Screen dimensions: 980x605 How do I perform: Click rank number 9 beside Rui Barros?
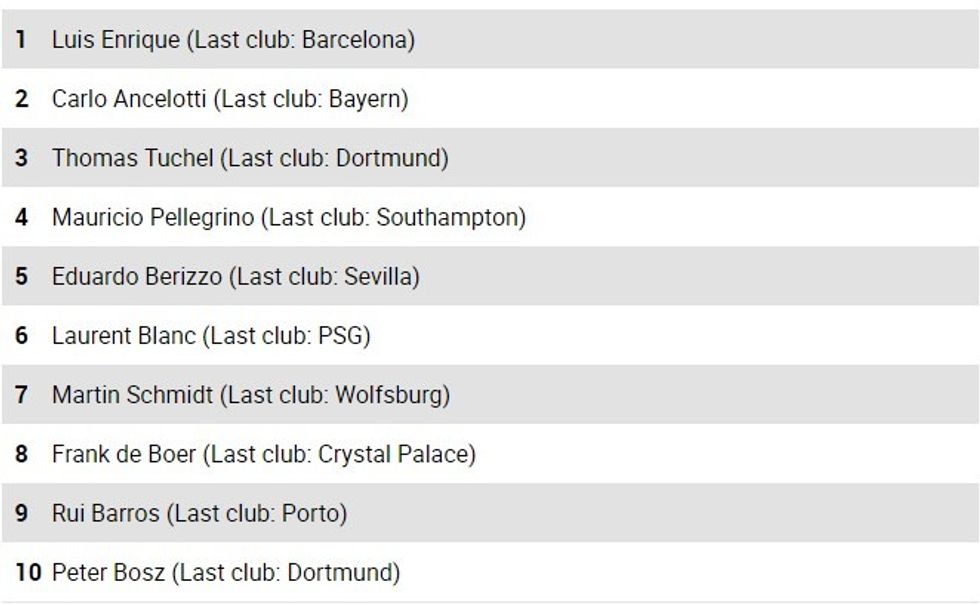coord(21,514)
